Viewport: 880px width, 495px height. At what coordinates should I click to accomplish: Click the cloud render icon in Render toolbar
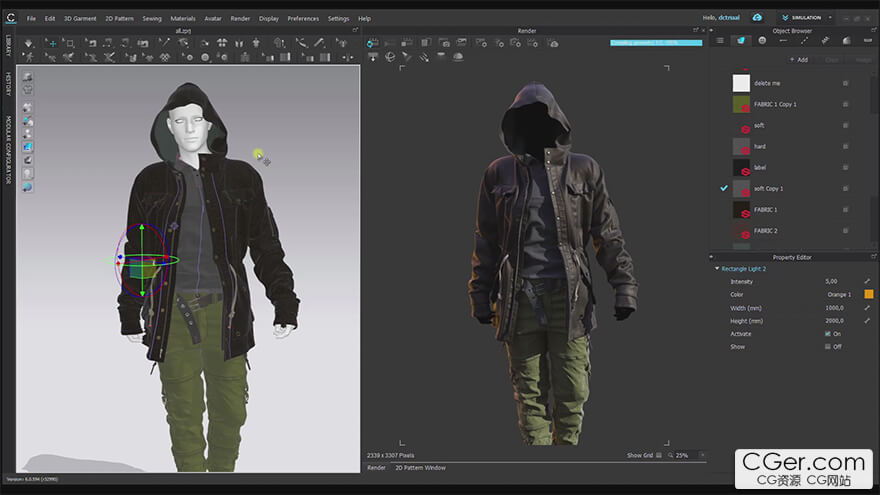pyautogui.click(x=553, y=43)
